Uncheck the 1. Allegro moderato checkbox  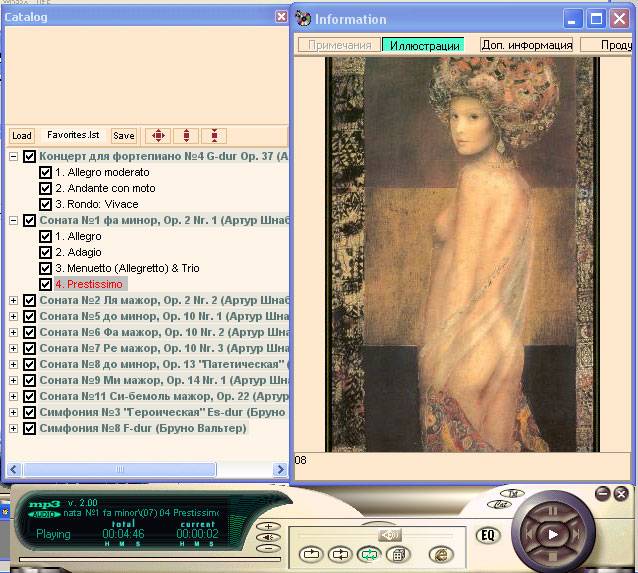coord(45,173)
